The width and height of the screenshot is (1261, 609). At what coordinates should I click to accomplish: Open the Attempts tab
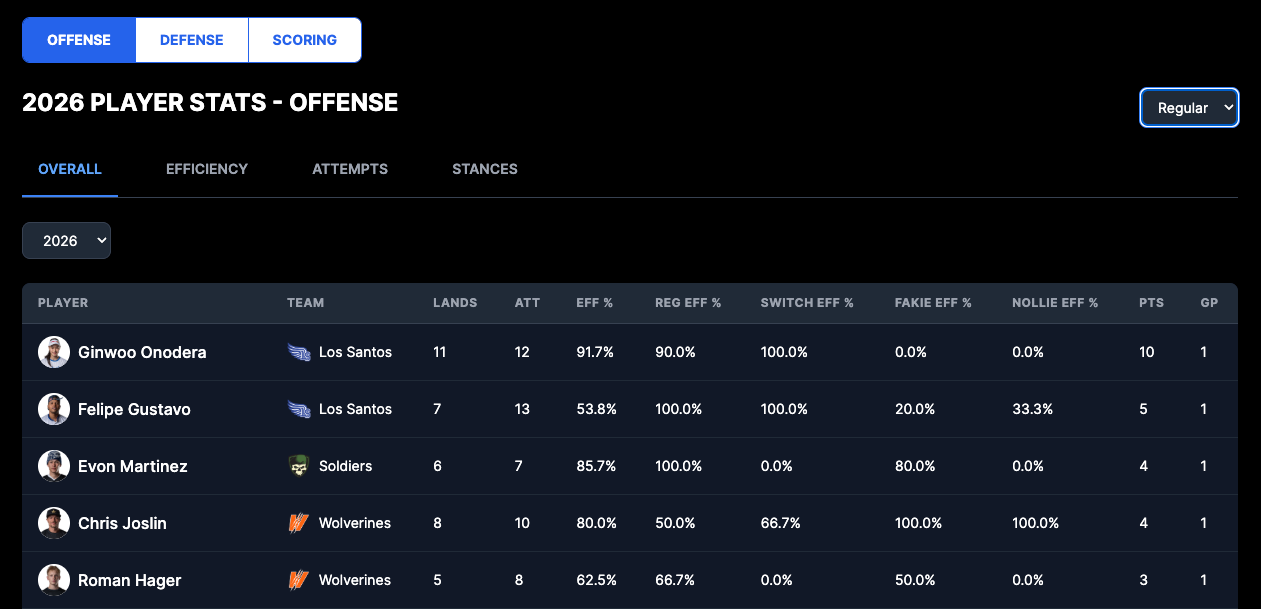[x=350, y=169]
